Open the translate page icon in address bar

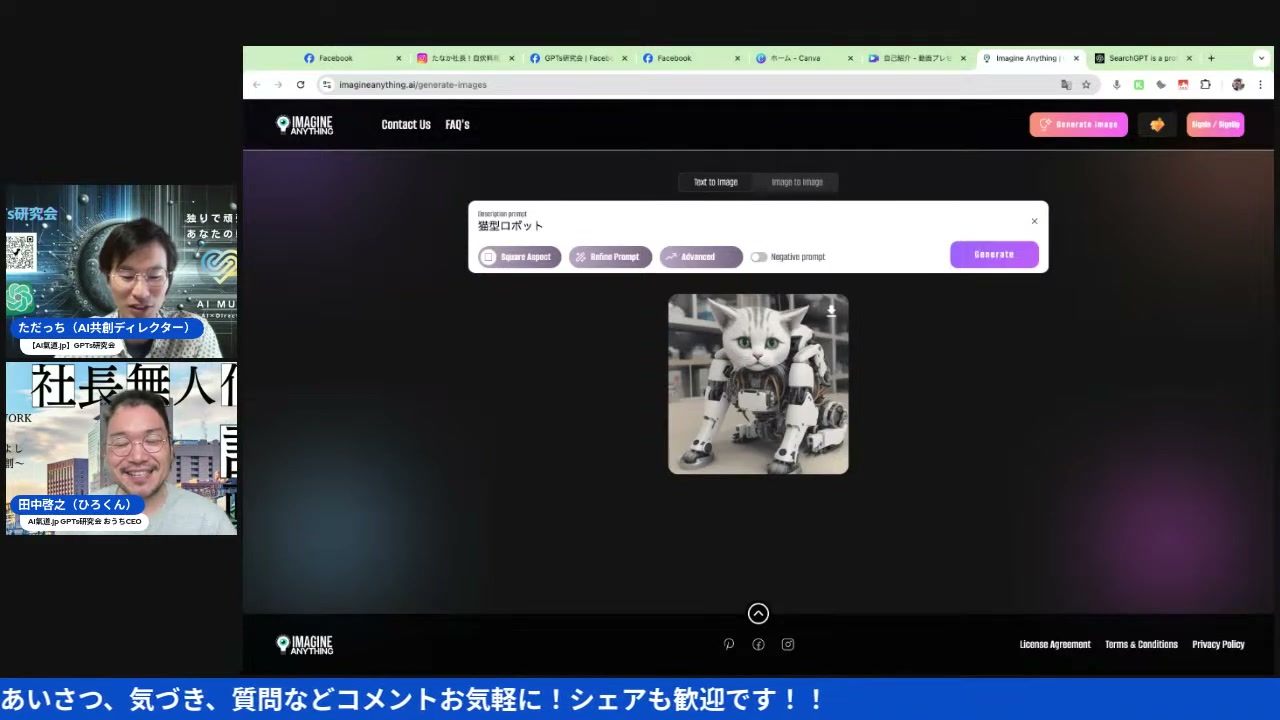pyautogui.click(x=1066, y=85)
